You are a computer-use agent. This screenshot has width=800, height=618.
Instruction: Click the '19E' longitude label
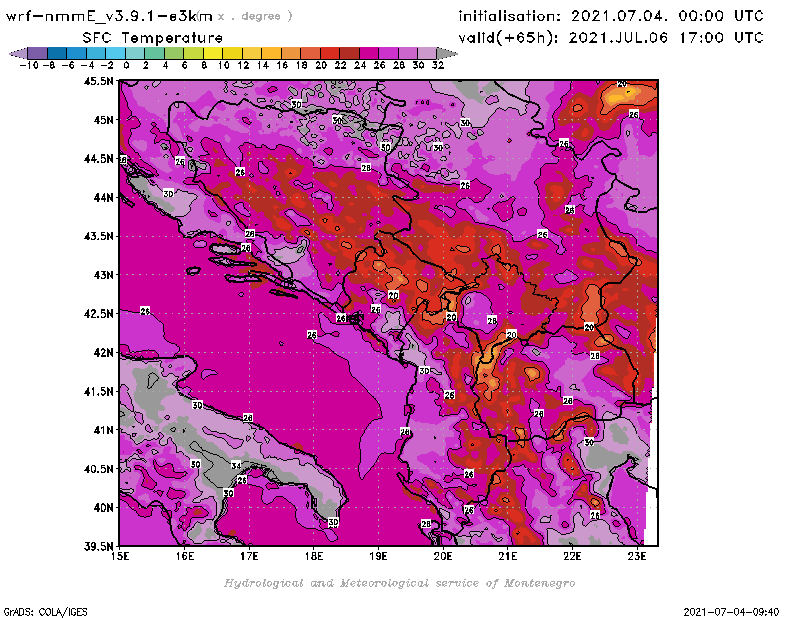click(378, 556)
